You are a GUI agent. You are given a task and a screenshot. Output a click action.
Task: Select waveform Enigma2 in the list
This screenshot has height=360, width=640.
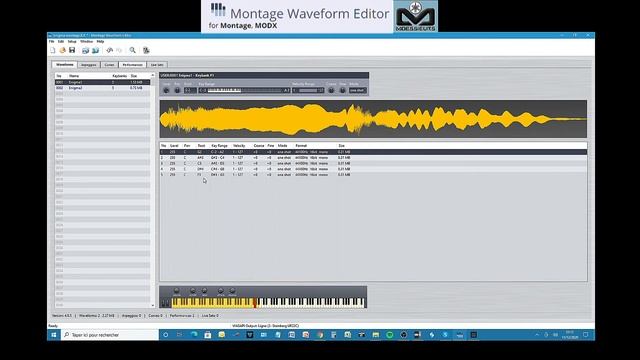(102, 88)
